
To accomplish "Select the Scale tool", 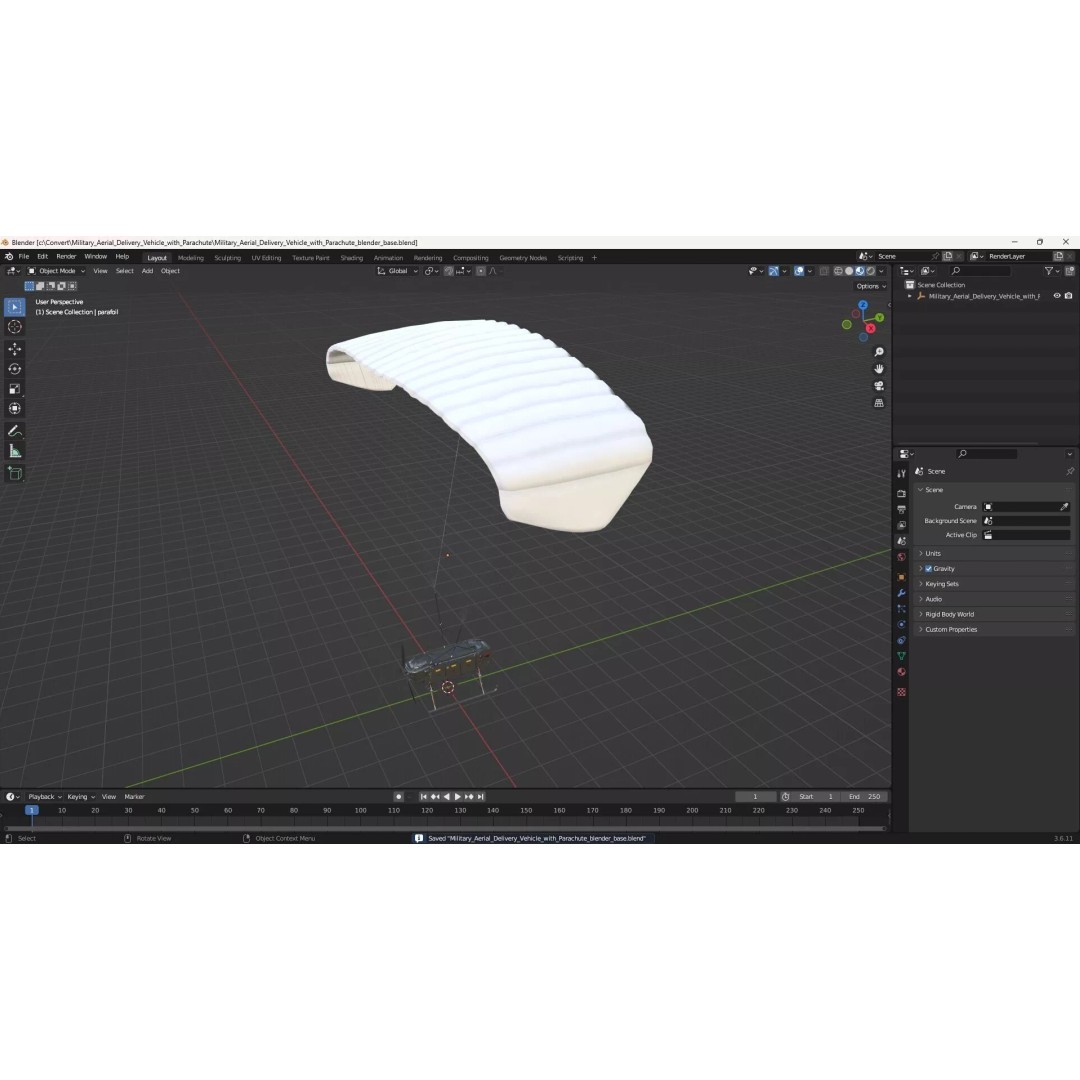I will point(14,389).
